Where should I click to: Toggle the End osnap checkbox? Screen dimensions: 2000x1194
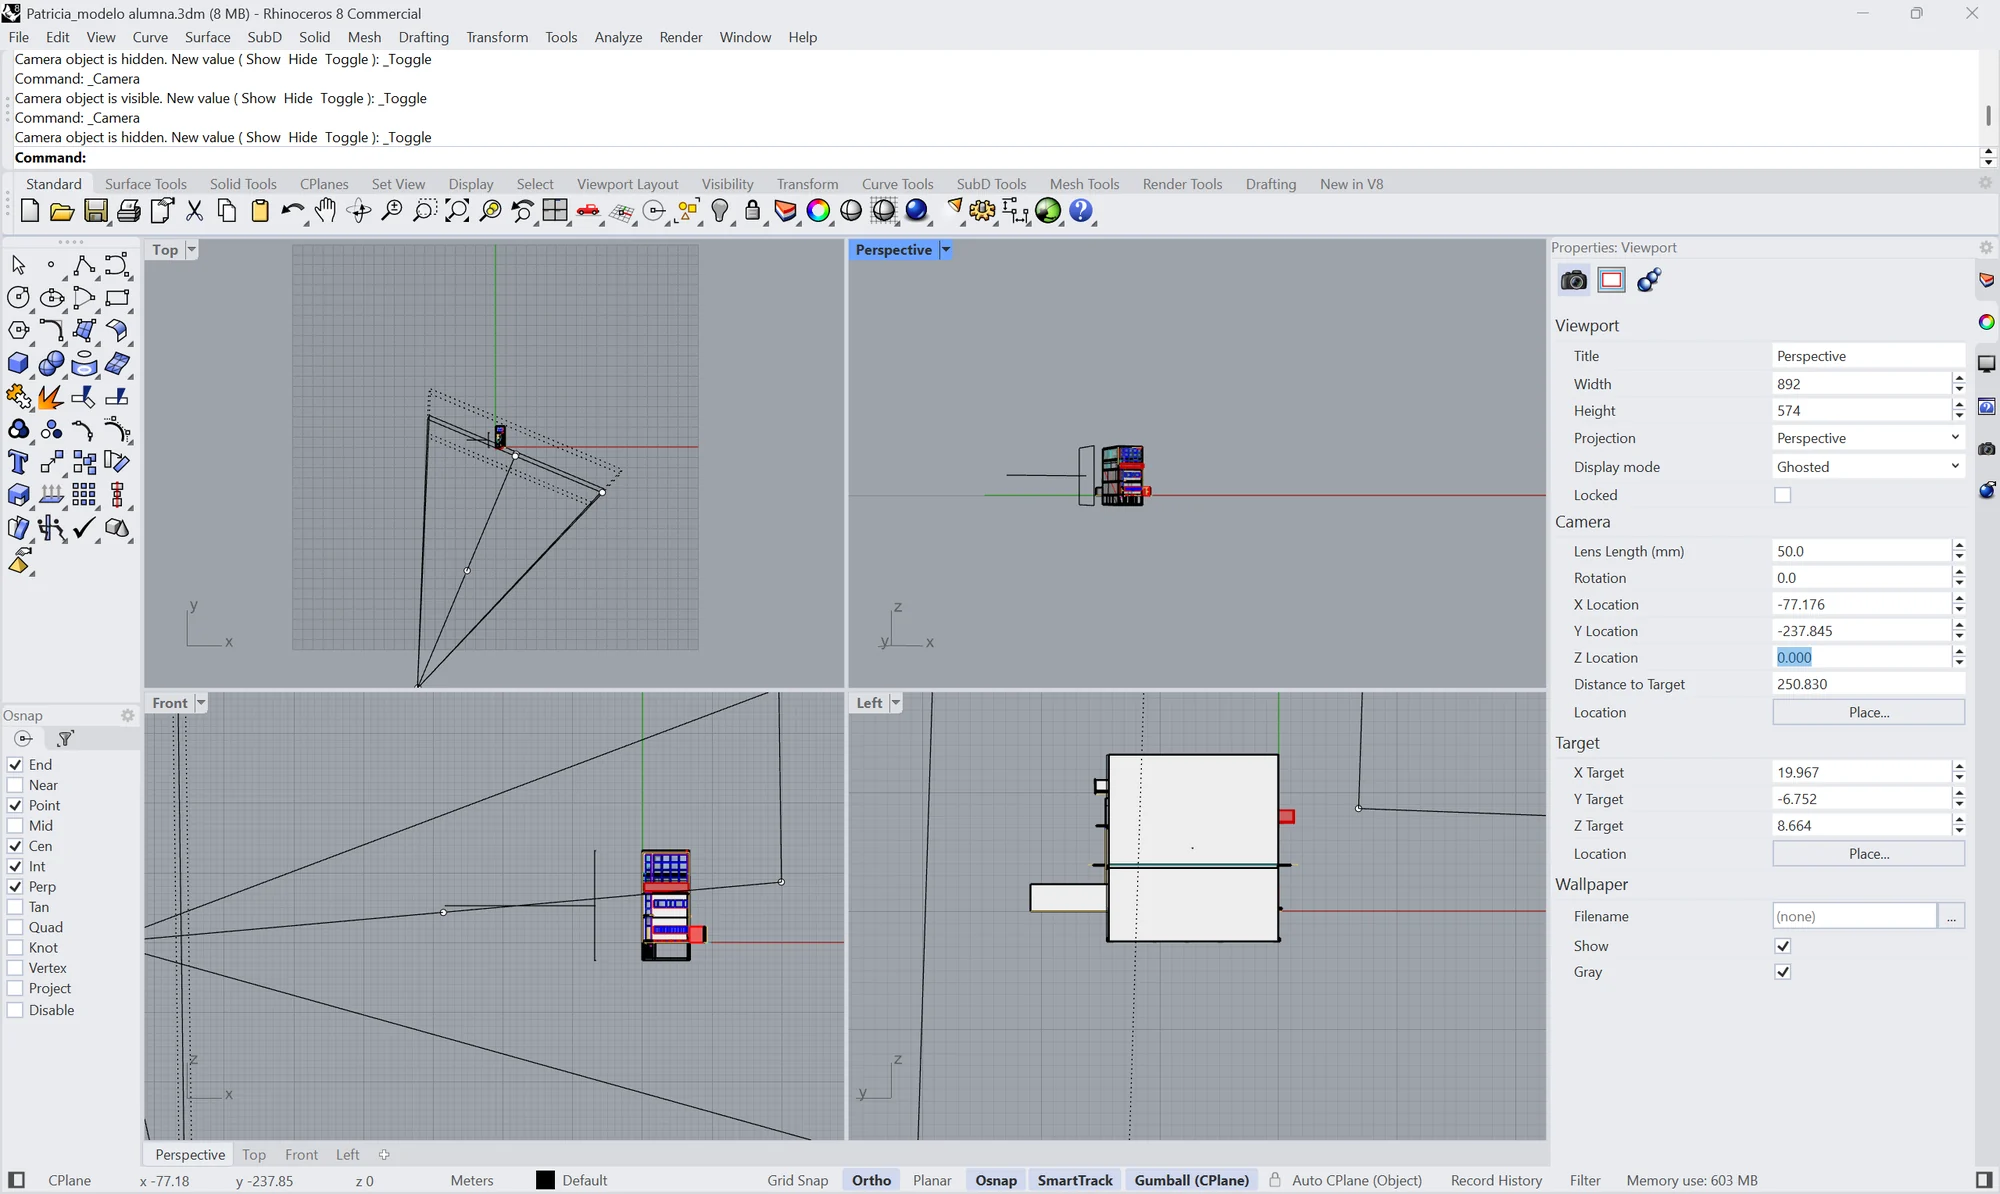15,765
